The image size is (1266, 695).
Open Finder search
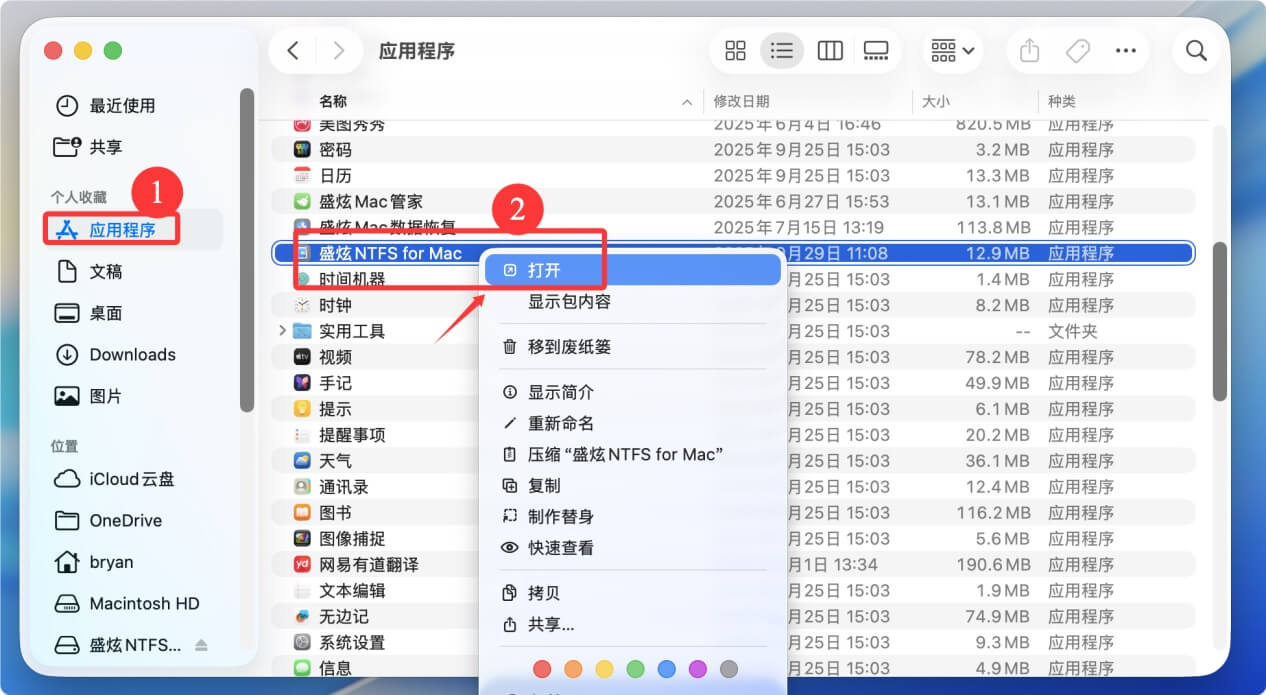pyautogui.click(x=1196, y=50)
